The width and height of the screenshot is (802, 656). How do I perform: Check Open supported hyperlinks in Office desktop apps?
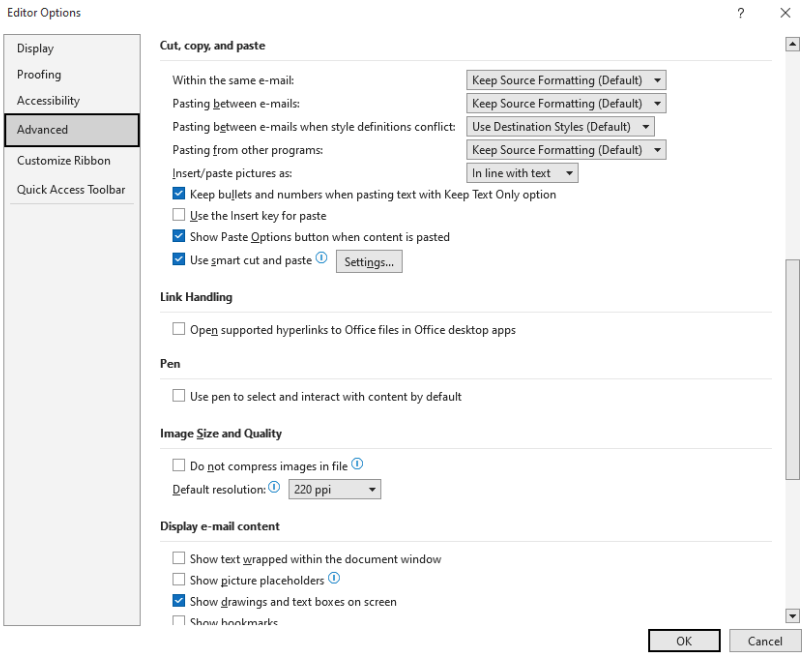coord(178,328)
